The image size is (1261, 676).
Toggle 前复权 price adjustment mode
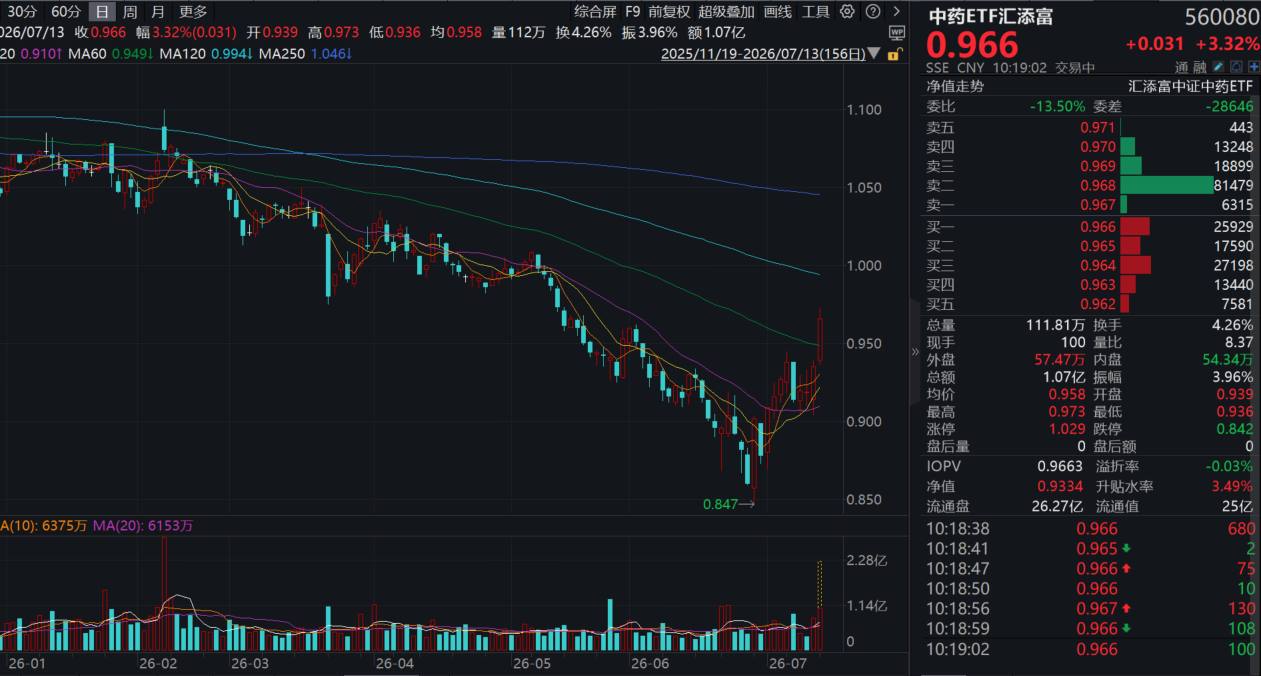[669, 12]
